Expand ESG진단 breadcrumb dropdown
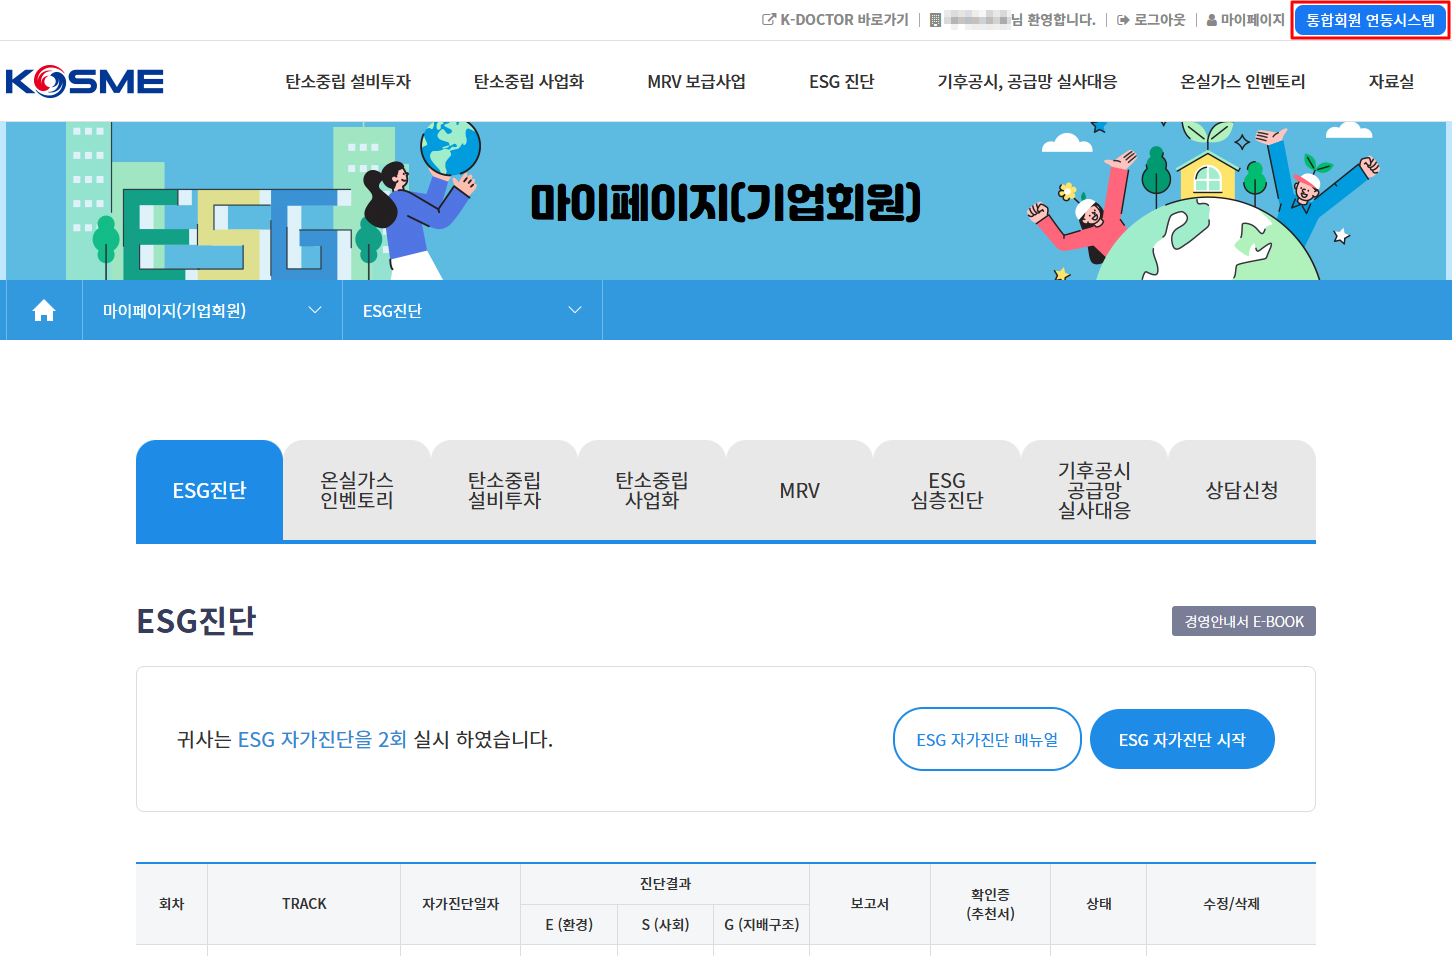The image size is (1452, 956). pyautogui.click(x=472, y=311)
